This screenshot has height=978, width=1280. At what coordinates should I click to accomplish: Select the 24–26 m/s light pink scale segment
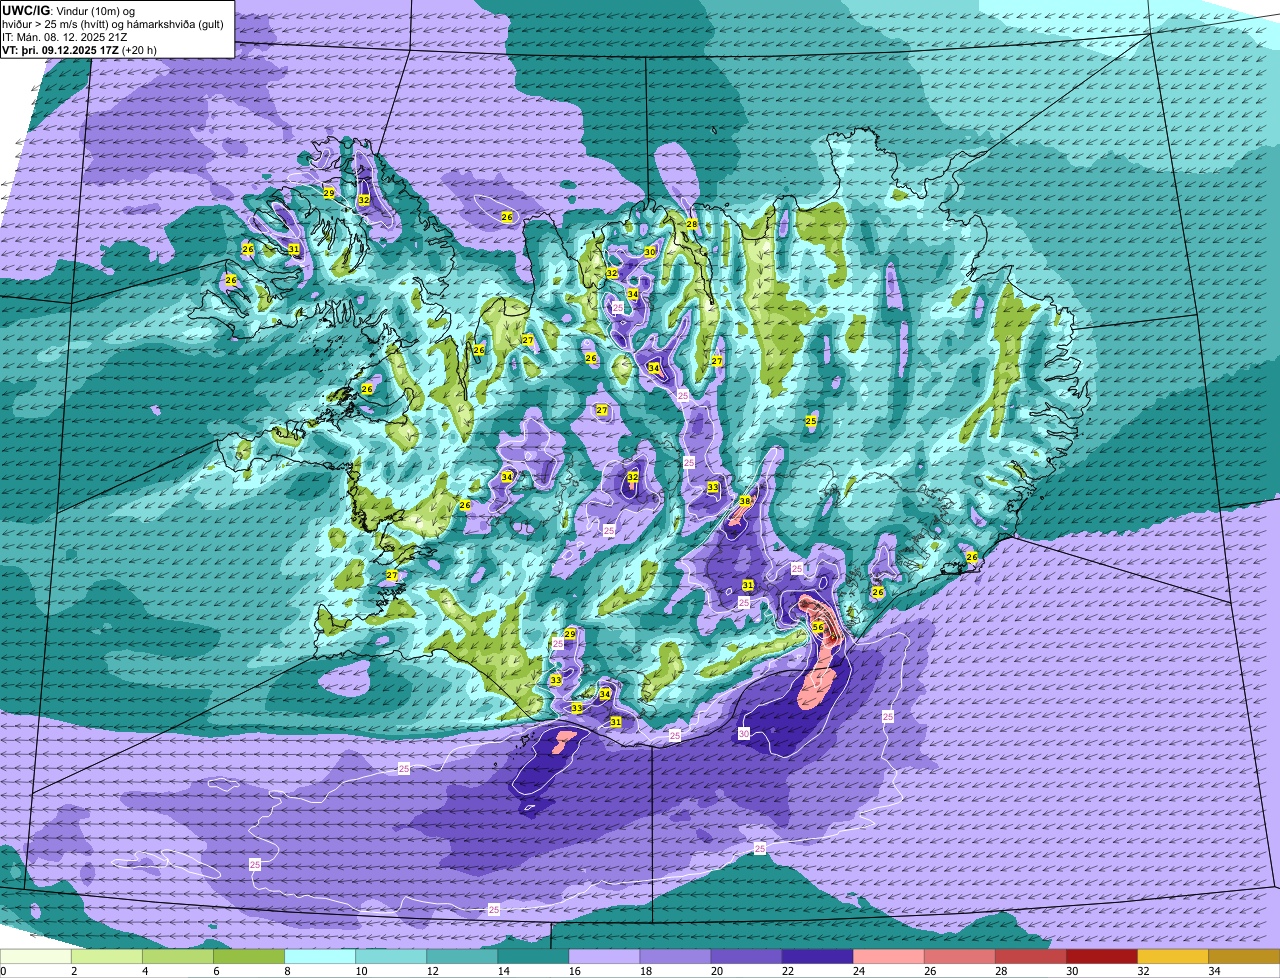click(x=888, y=957)
